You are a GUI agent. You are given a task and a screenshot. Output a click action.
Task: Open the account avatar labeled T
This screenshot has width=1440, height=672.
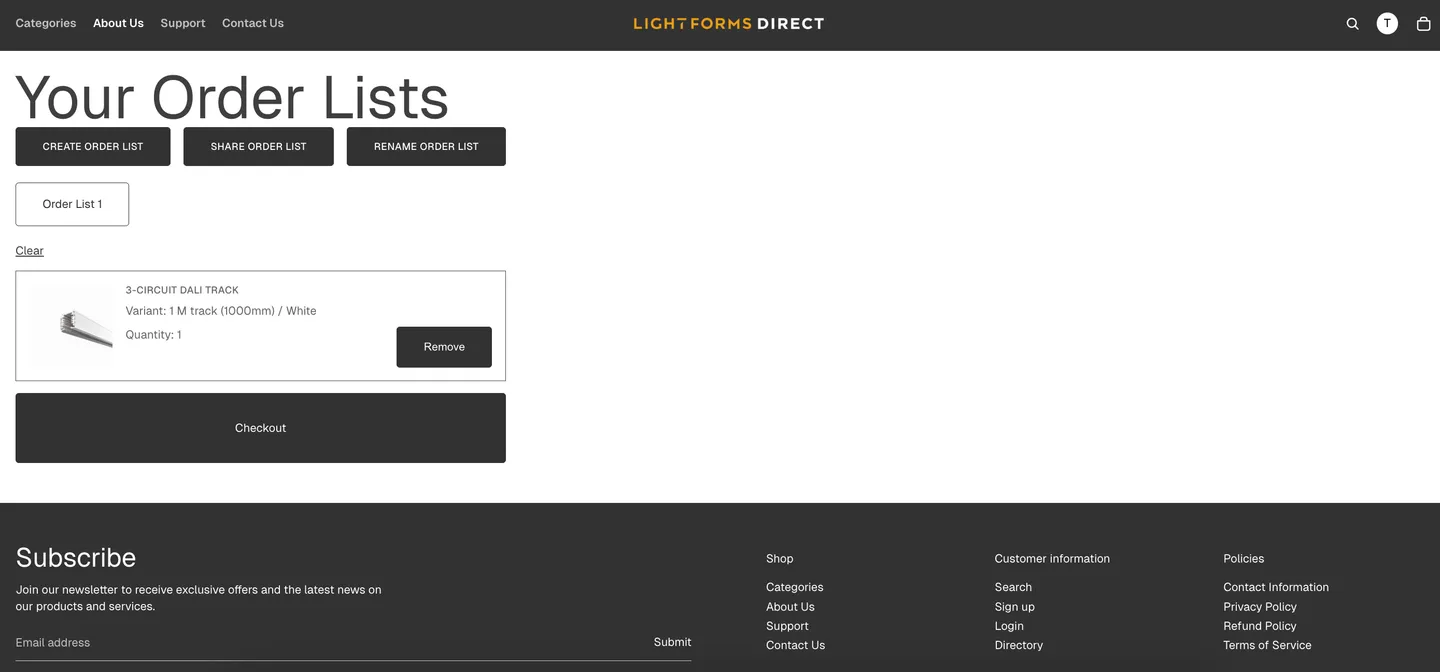coord(1387,24)
